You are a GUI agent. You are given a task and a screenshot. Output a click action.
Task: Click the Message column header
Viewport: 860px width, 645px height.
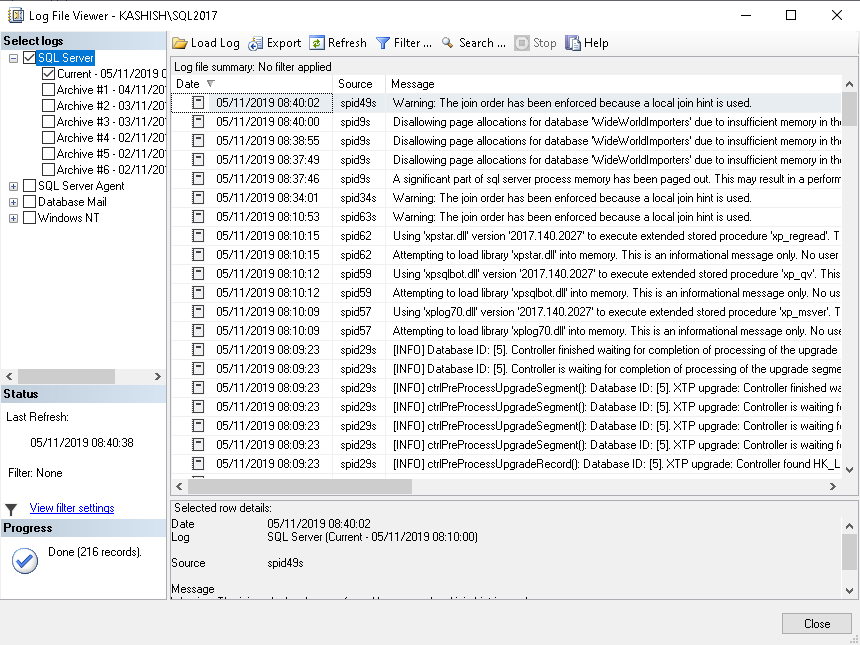613,84
